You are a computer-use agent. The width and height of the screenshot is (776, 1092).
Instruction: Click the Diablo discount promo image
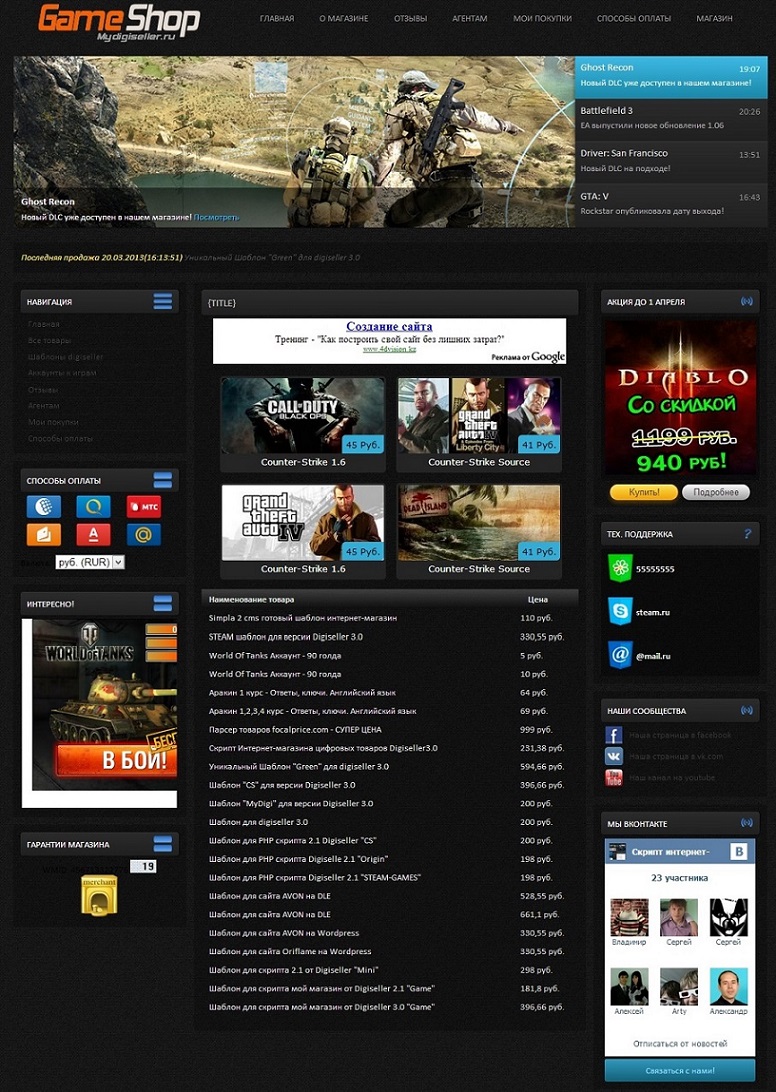click(x=680, y=398)
